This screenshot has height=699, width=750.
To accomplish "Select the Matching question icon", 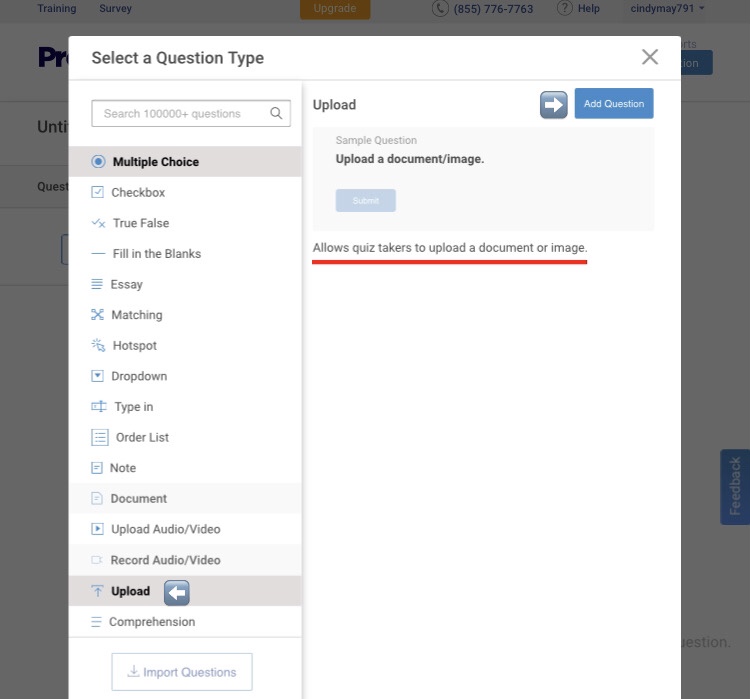I will (97, 315).
